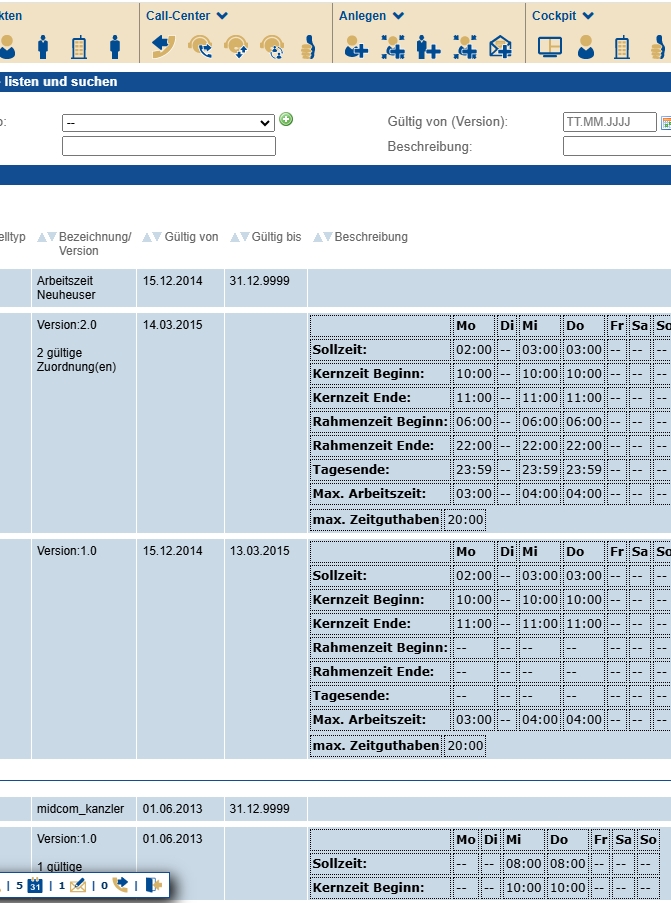Click the Gültig bis column header
The height and width of the screenshot is (903, 671).
tap(276, 237)
